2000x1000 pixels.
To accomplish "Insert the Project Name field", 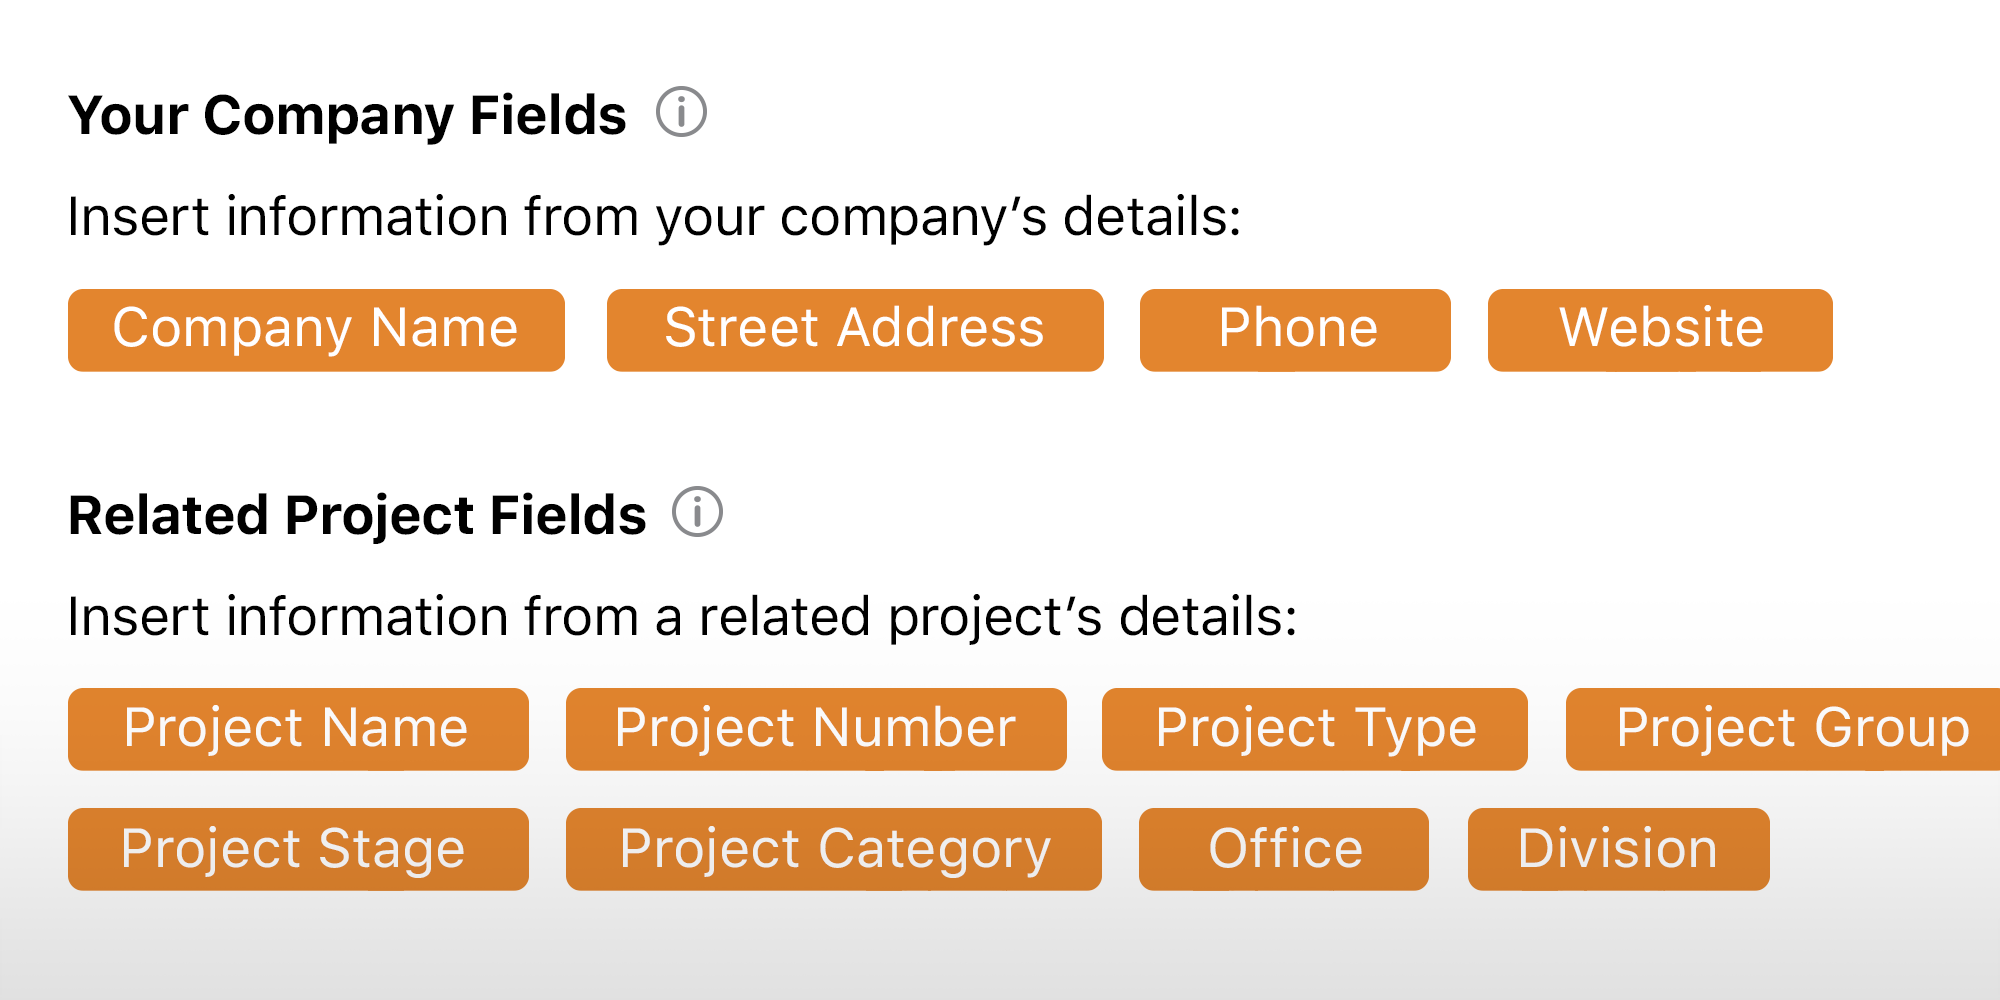I will [298, 729].
